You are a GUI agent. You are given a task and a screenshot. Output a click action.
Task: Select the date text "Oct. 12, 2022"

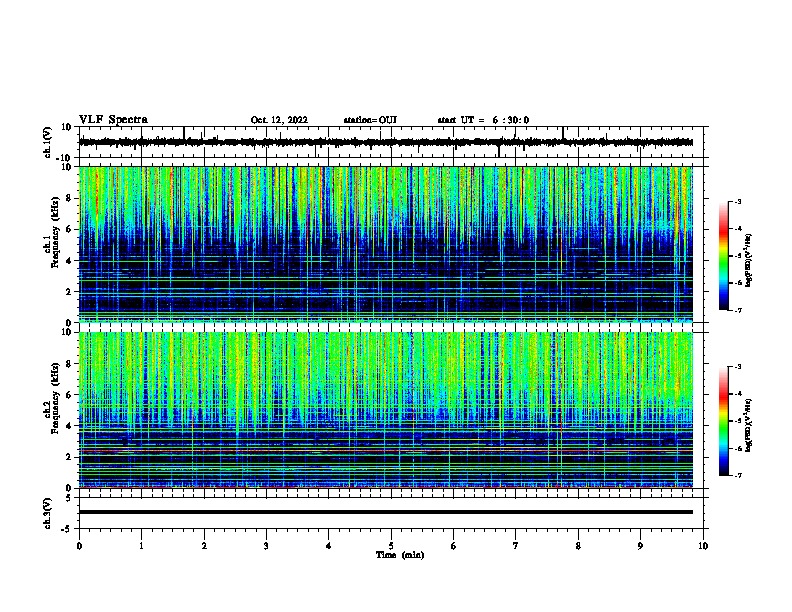coord(279,120)
